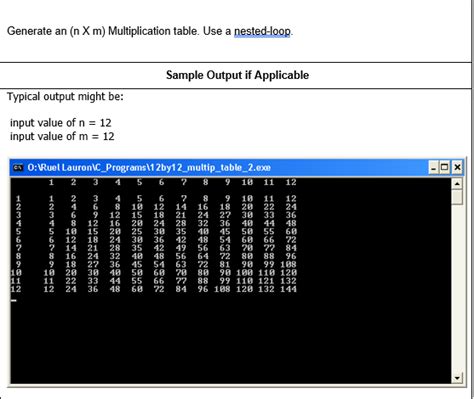
Task: Select the Sample Output if Applicable heading
Action: [x=237, y=75]
